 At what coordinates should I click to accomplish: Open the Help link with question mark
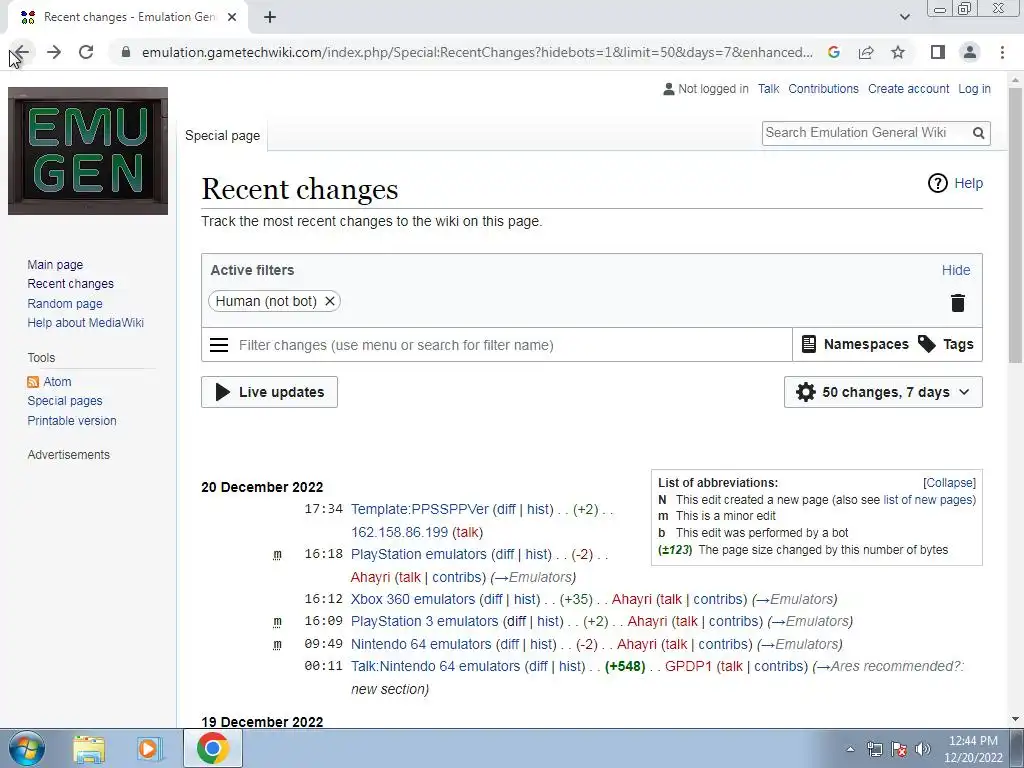pyautogui.click(x=955, y=184)
